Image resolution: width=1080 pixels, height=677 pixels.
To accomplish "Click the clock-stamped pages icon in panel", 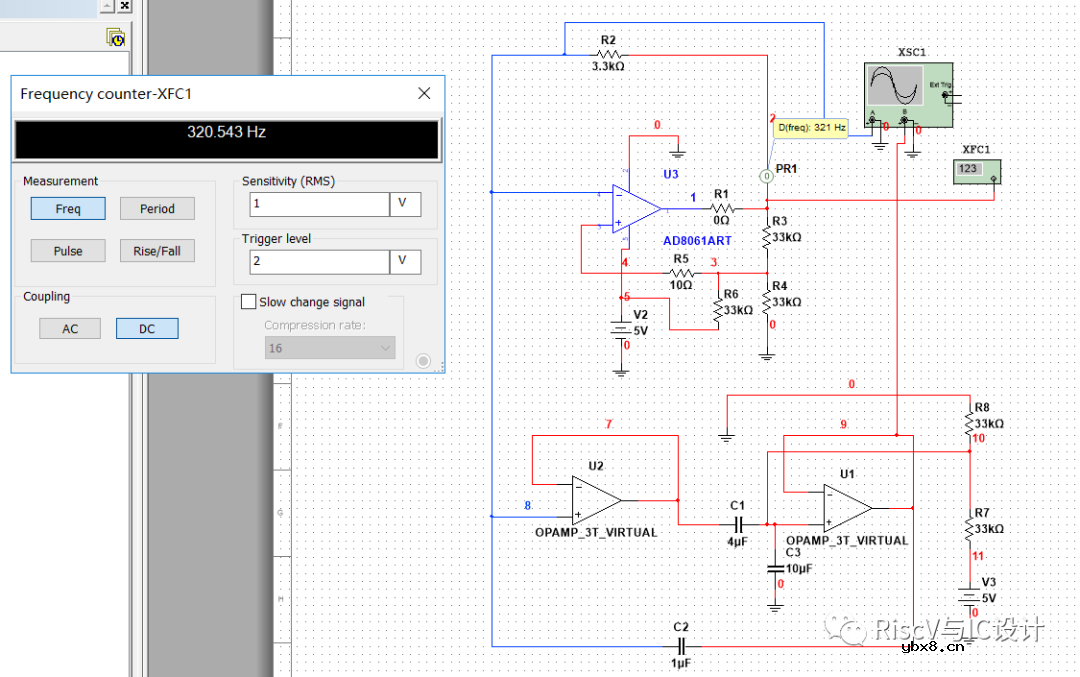I will click(116, 38).
